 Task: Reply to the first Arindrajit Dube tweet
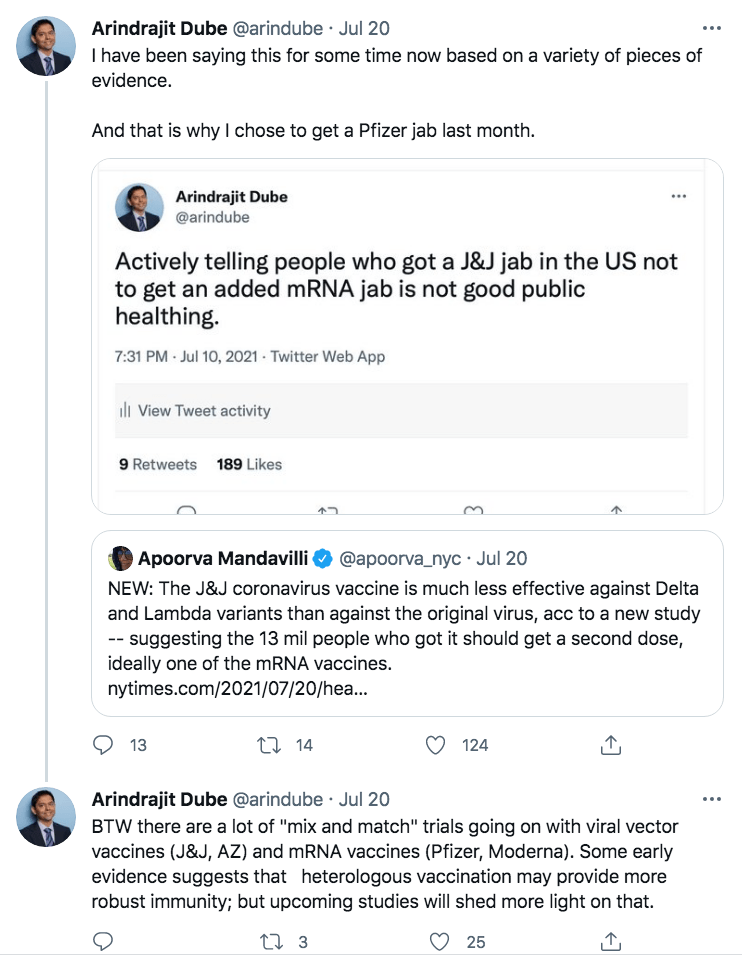pos(103,745)
